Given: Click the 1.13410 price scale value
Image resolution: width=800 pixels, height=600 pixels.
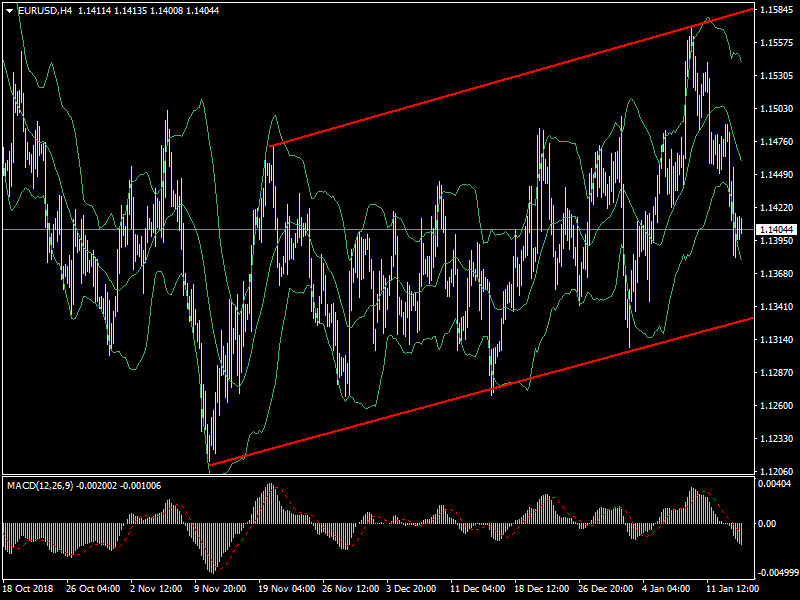Looking at the screenshot, I should [x=776, y=307].
